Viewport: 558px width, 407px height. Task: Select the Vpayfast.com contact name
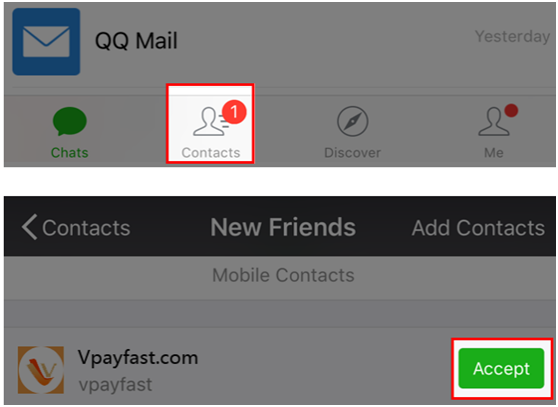138,358
